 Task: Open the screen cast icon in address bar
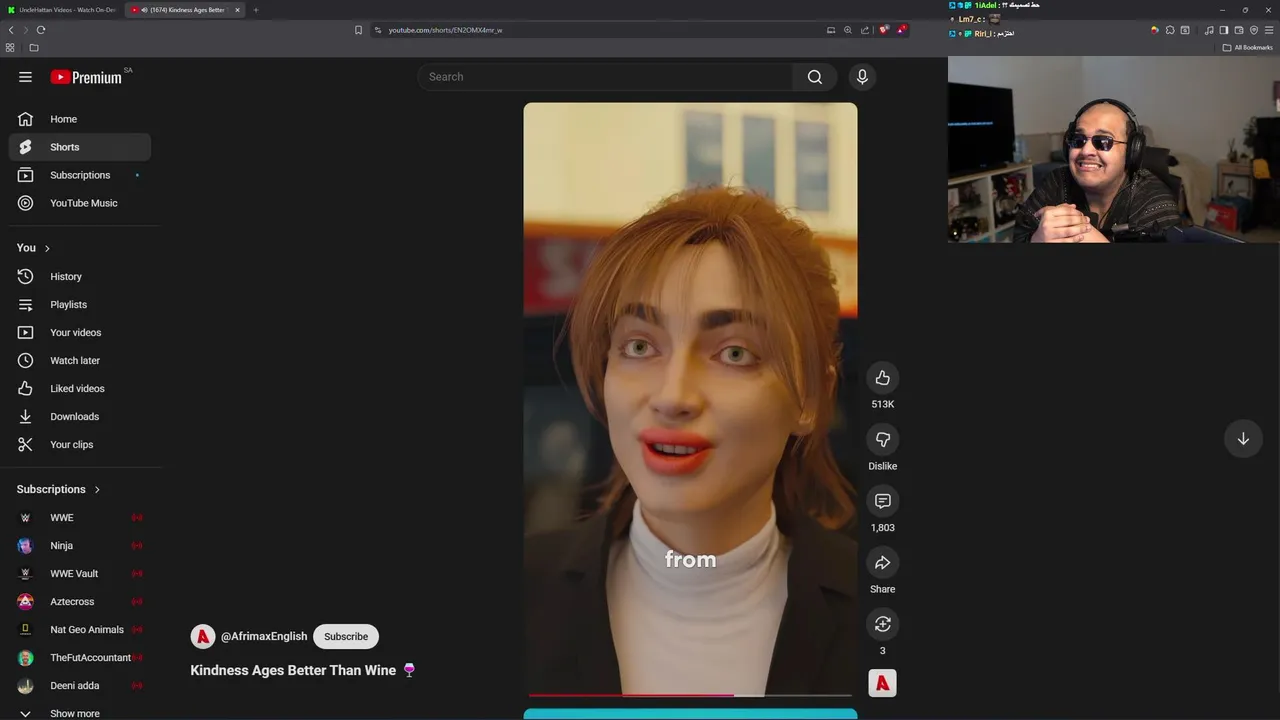(x=831, y=30)
